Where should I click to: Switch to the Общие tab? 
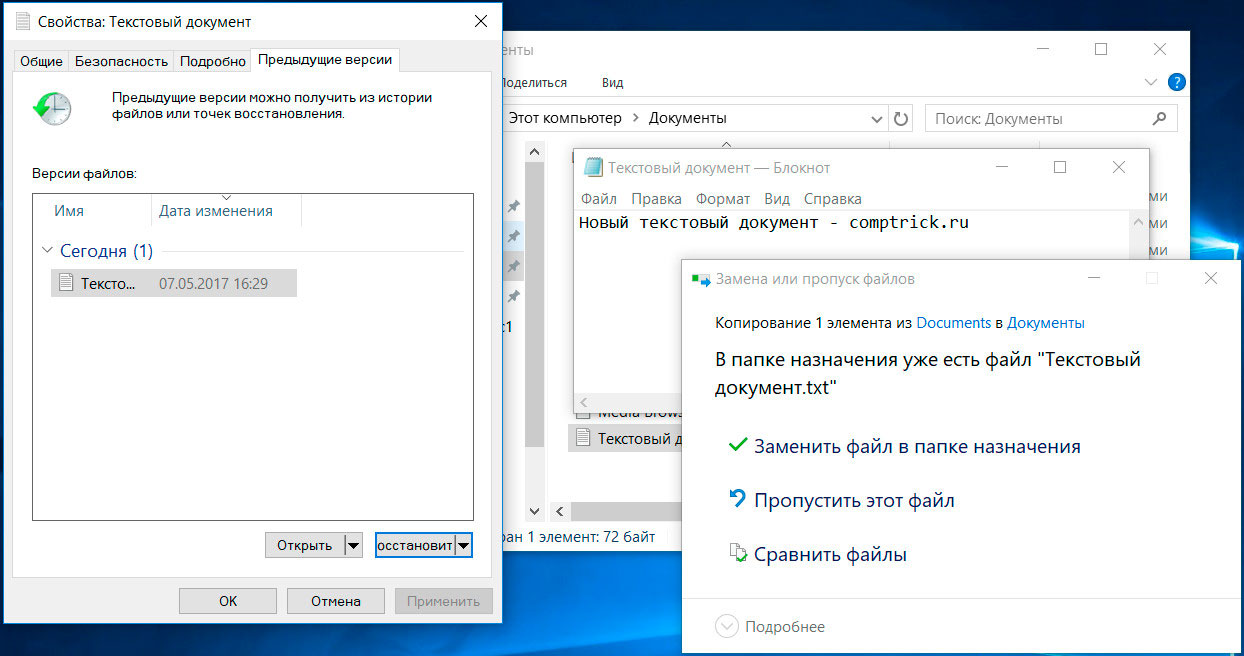(42, 61)
